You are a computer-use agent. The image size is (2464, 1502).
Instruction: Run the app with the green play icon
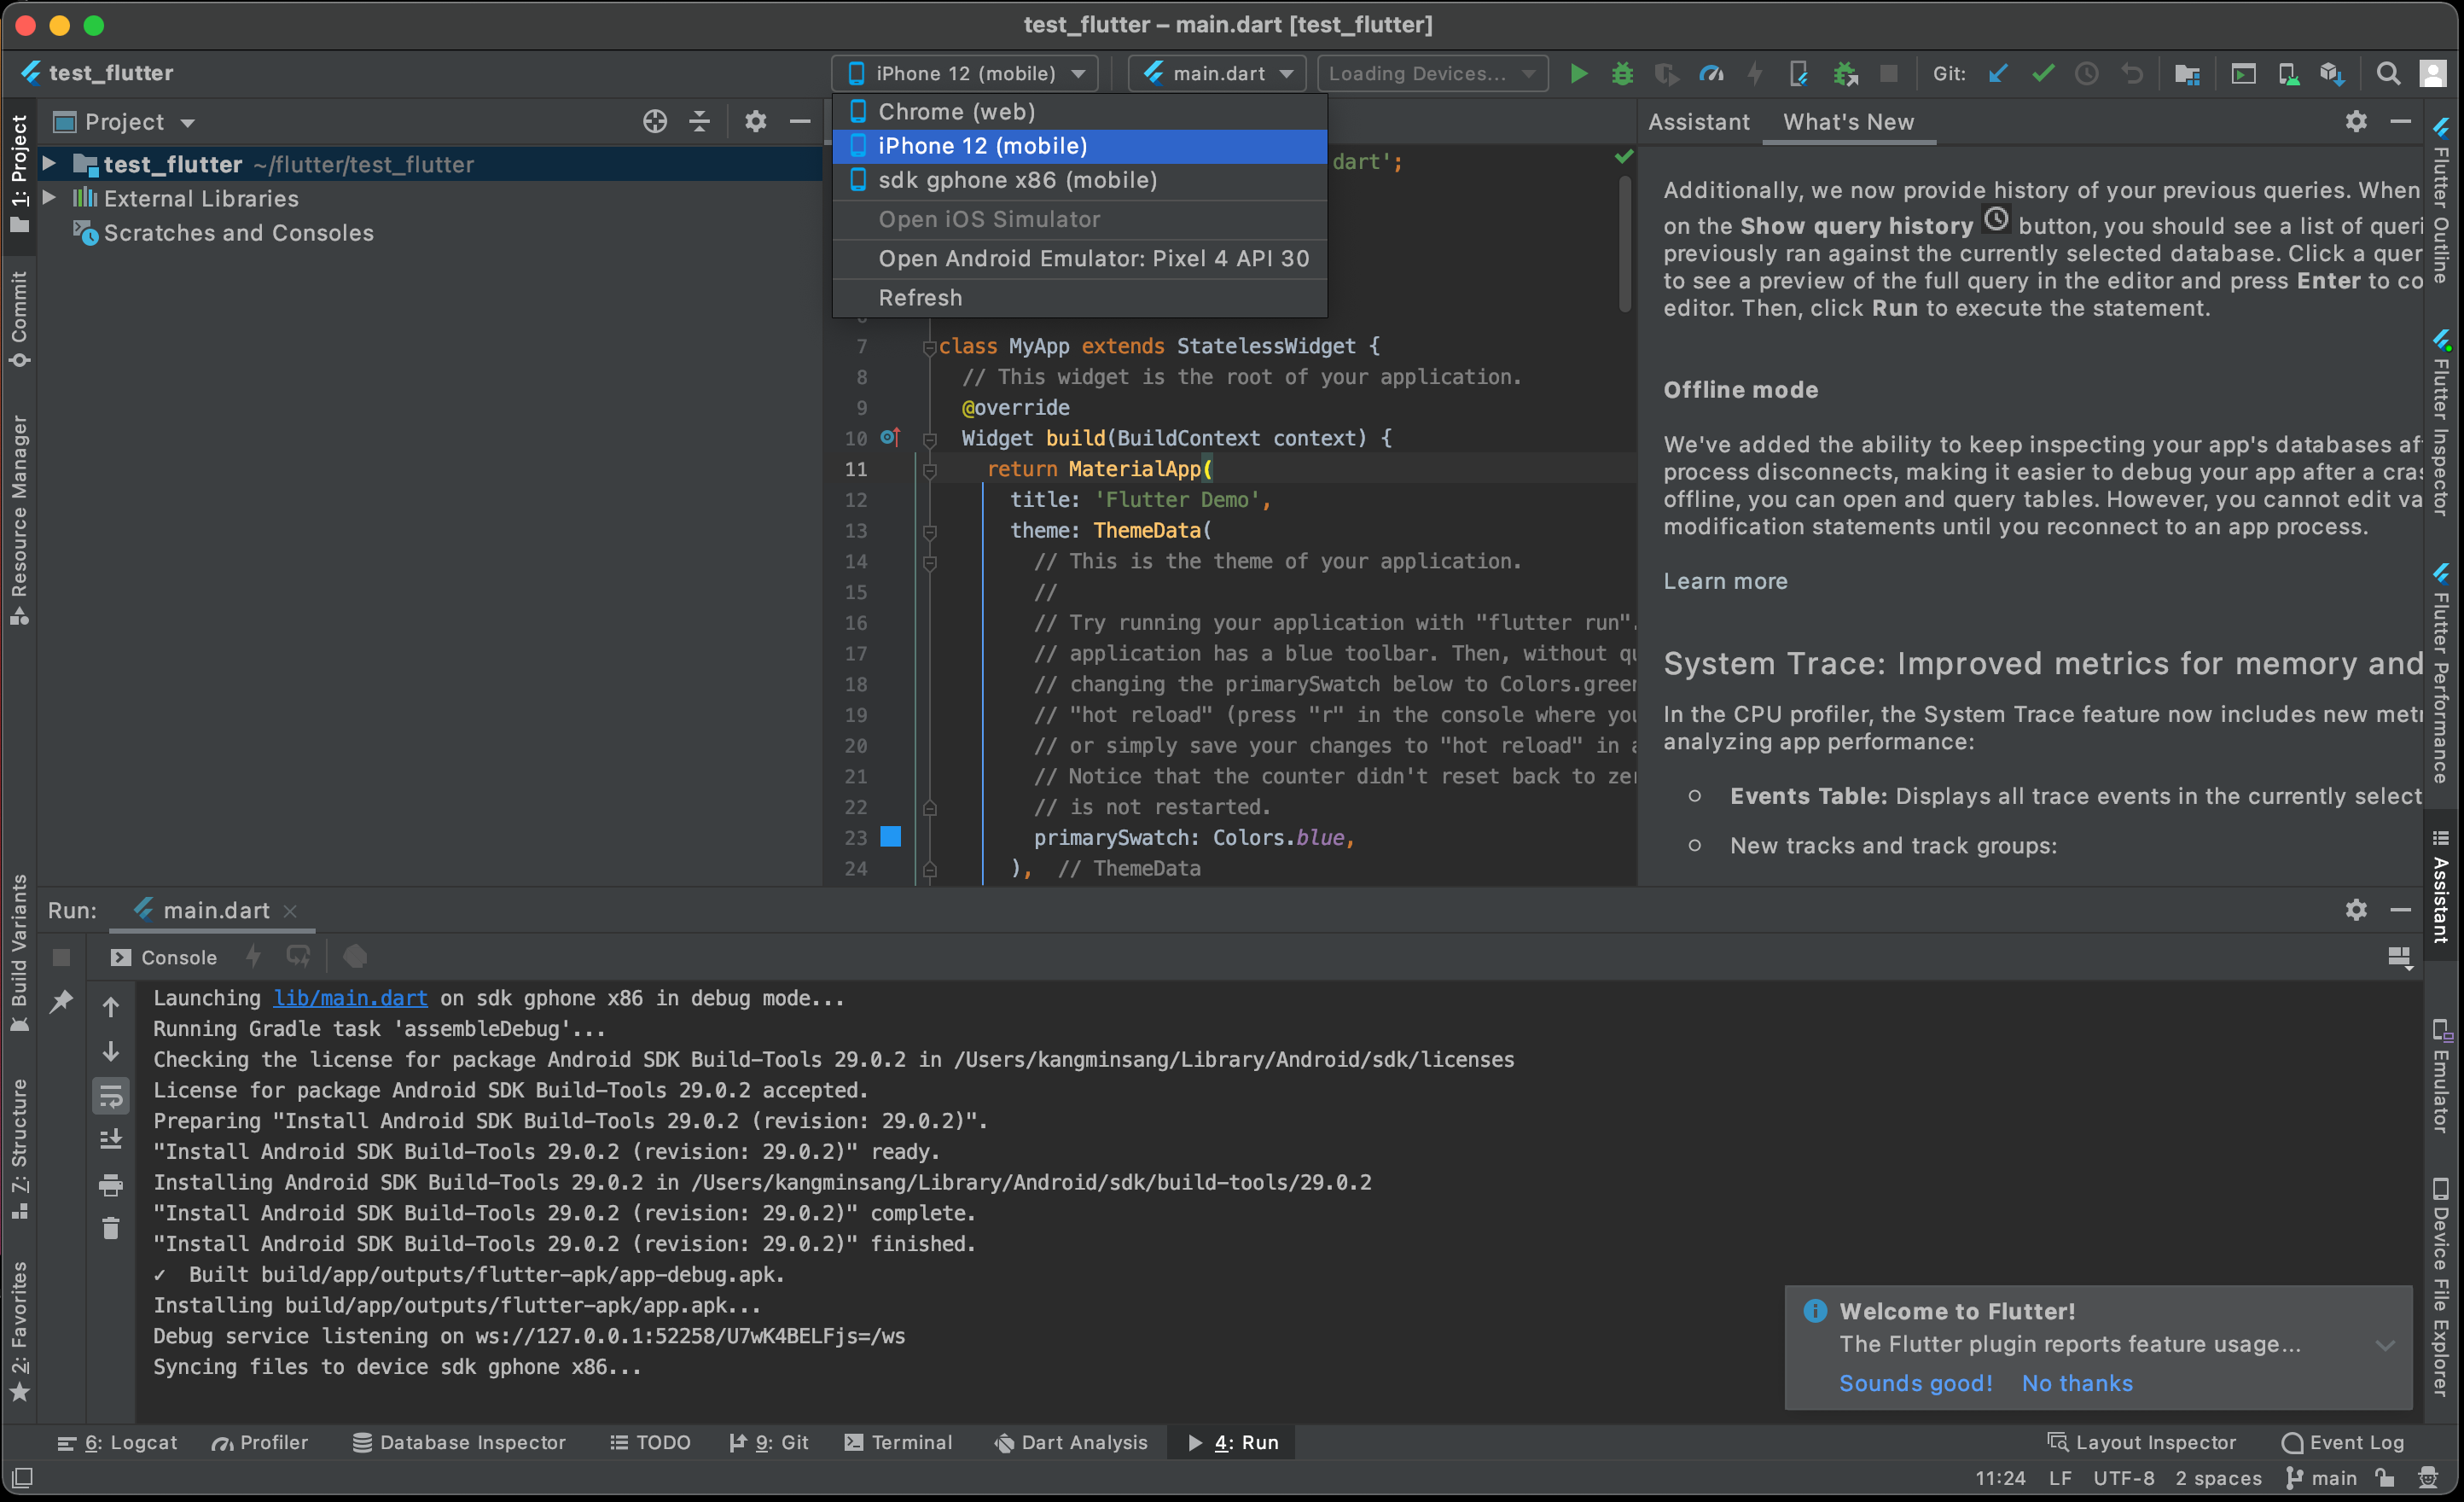[x=1578, y=73]
